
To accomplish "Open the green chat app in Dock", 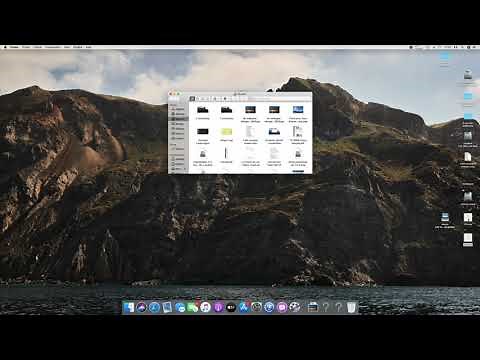I will pos(192,307).
